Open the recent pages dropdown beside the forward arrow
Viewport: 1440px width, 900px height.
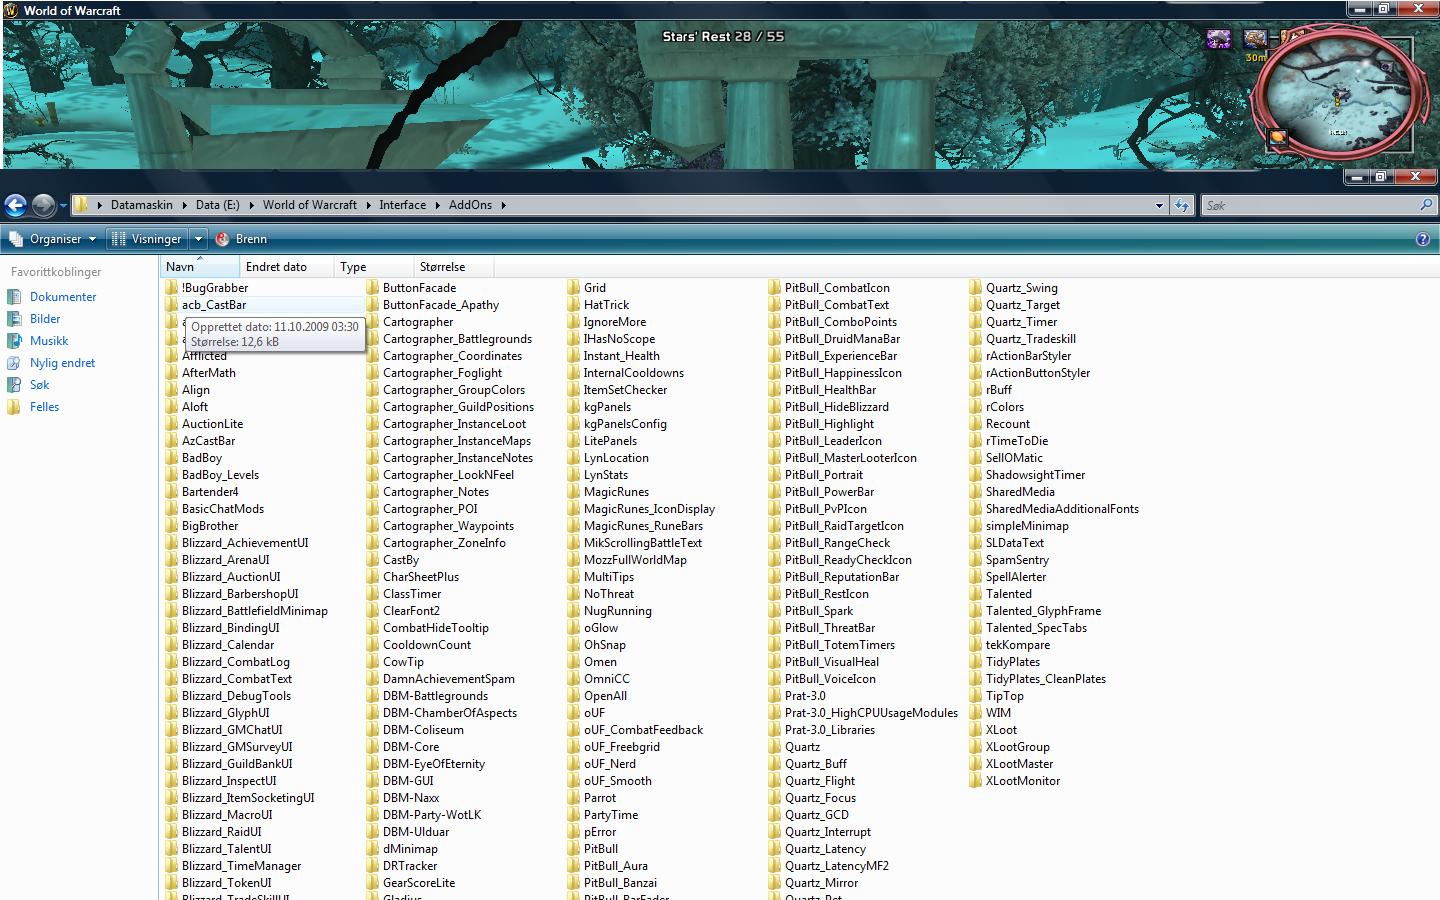tap(63, 206)
